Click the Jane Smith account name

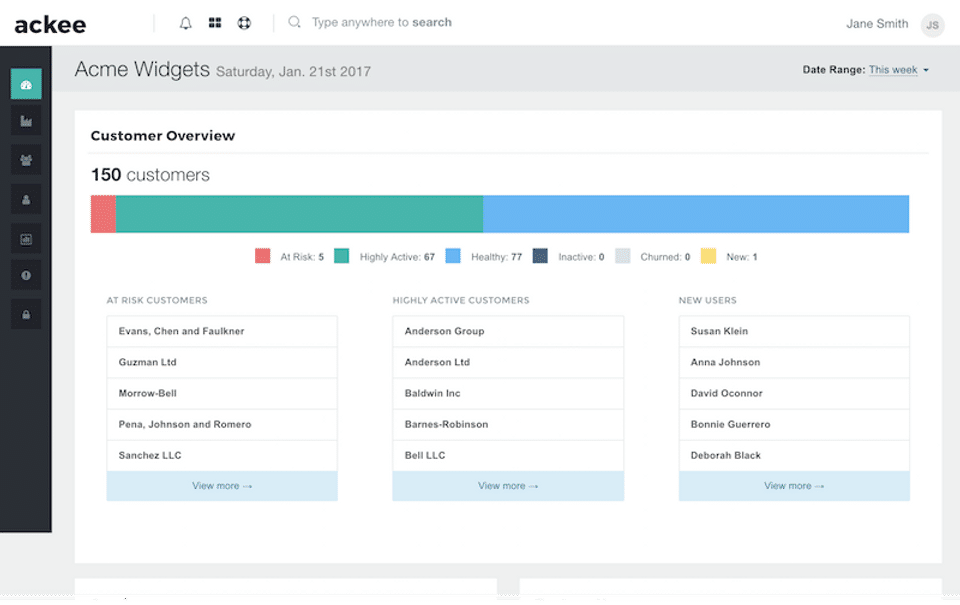click(x=877, y=24)
